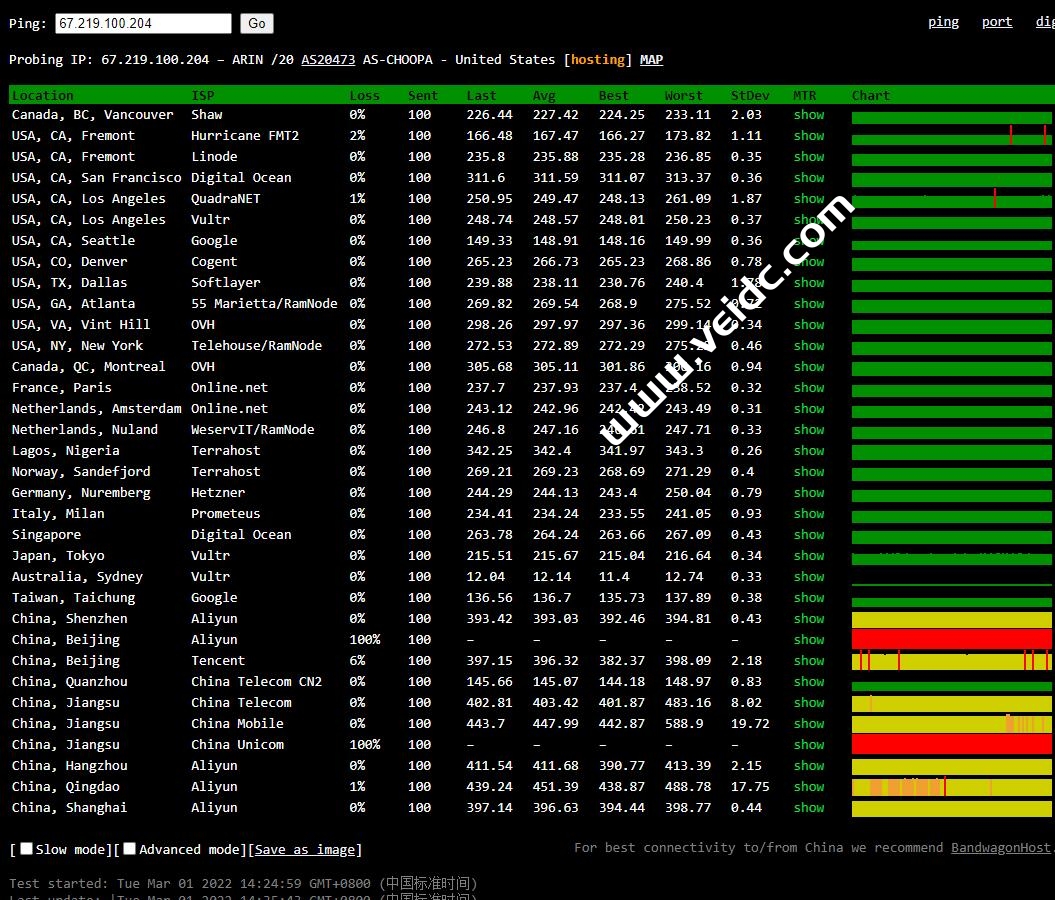The image size is (1055, 900).
Task: Enable the Slow mode checkbox
Action: [27, 849]
